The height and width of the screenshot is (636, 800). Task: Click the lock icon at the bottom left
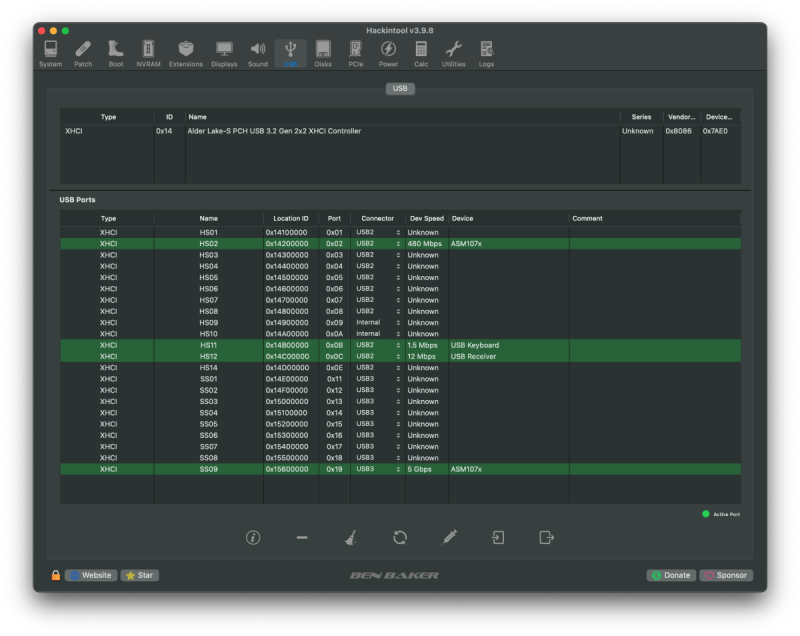(x=56, y=575)
